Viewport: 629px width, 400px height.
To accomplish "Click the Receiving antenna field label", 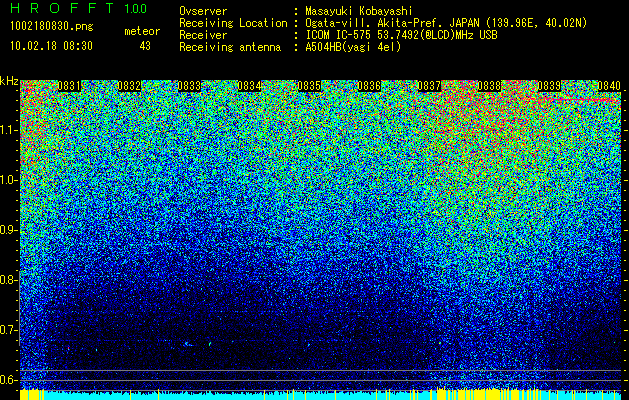I will coord(230,47).
